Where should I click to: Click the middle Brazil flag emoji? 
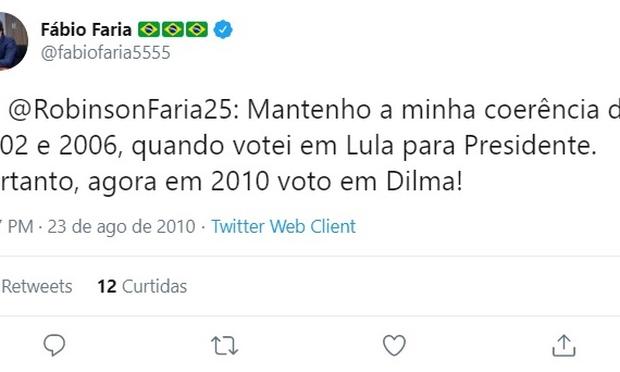173,29
